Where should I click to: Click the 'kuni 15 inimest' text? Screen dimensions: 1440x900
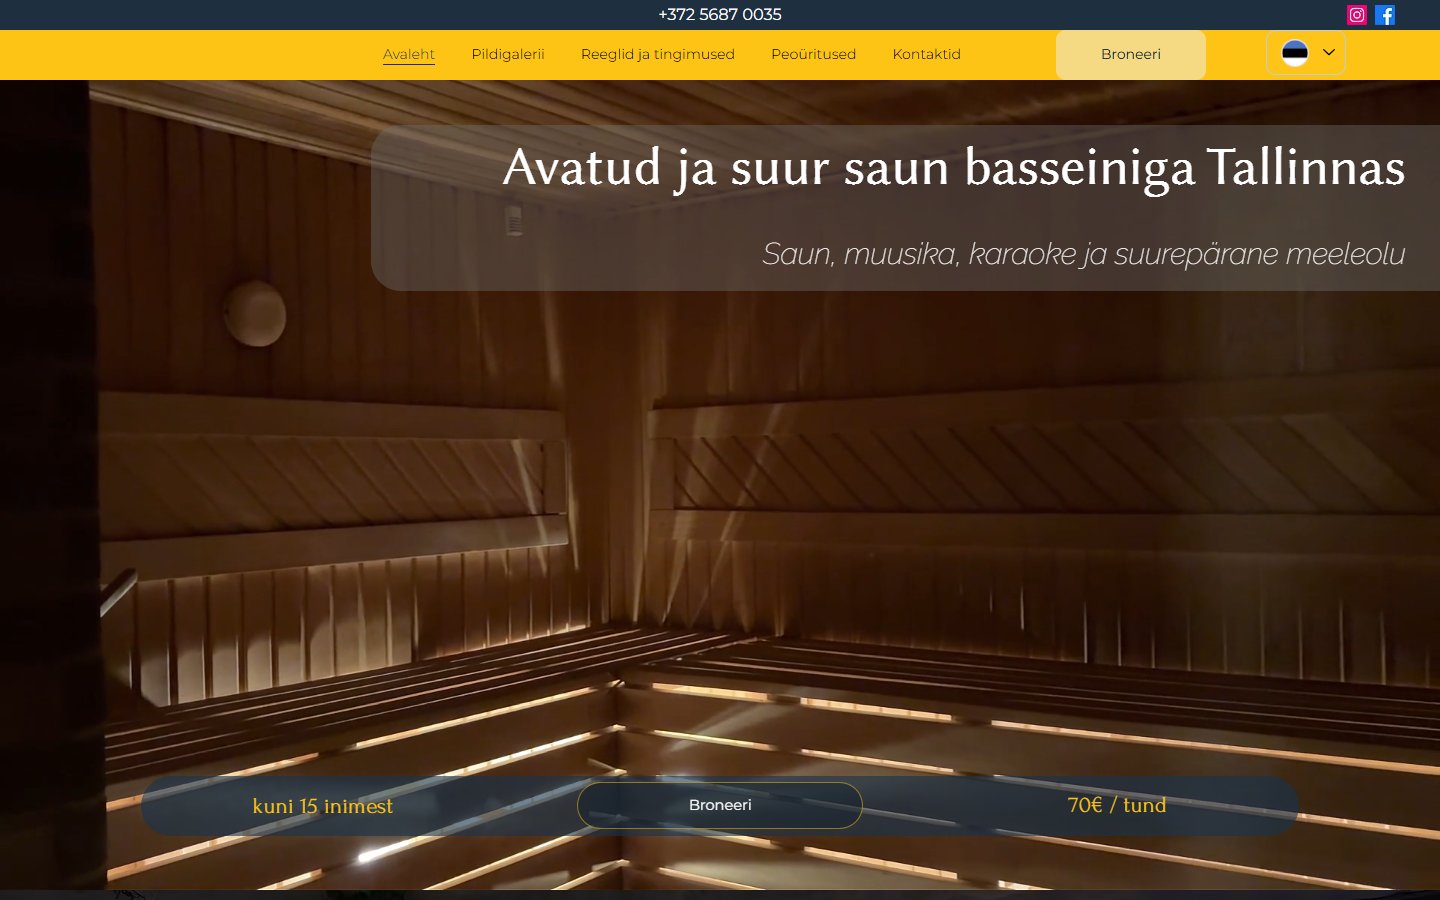tap(323, 806)
